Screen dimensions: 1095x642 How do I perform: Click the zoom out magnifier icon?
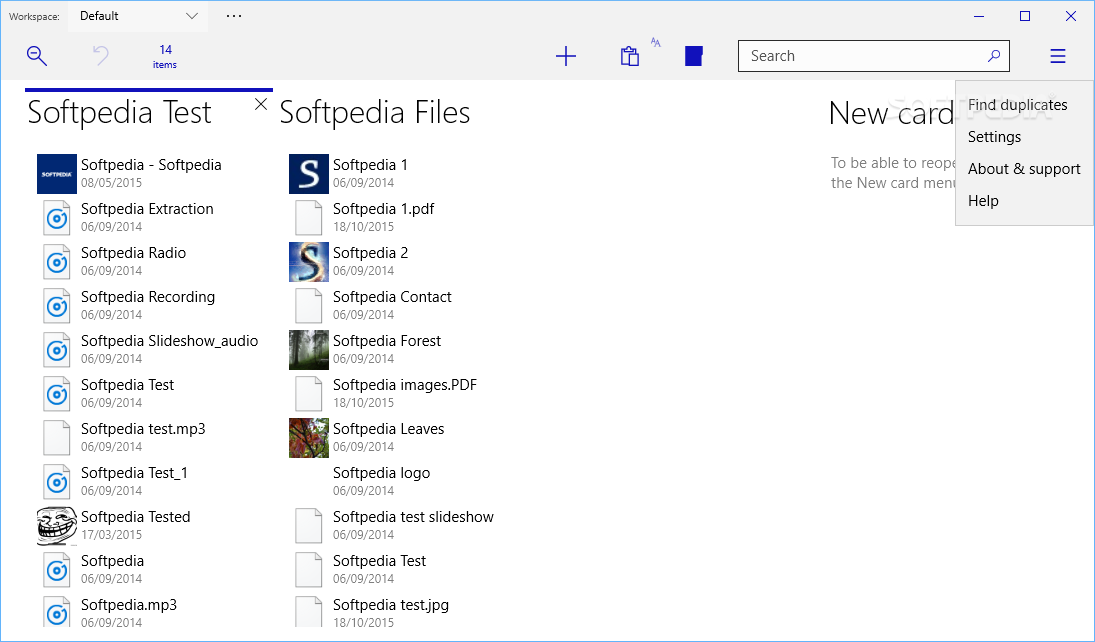37,56
